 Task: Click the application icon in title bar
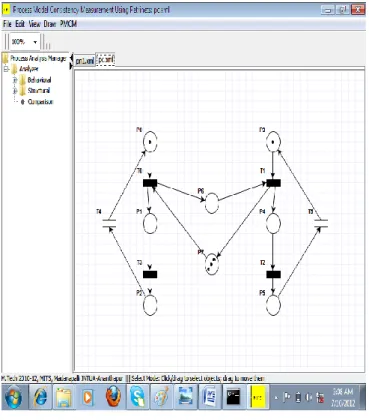(x=6, y=10)
